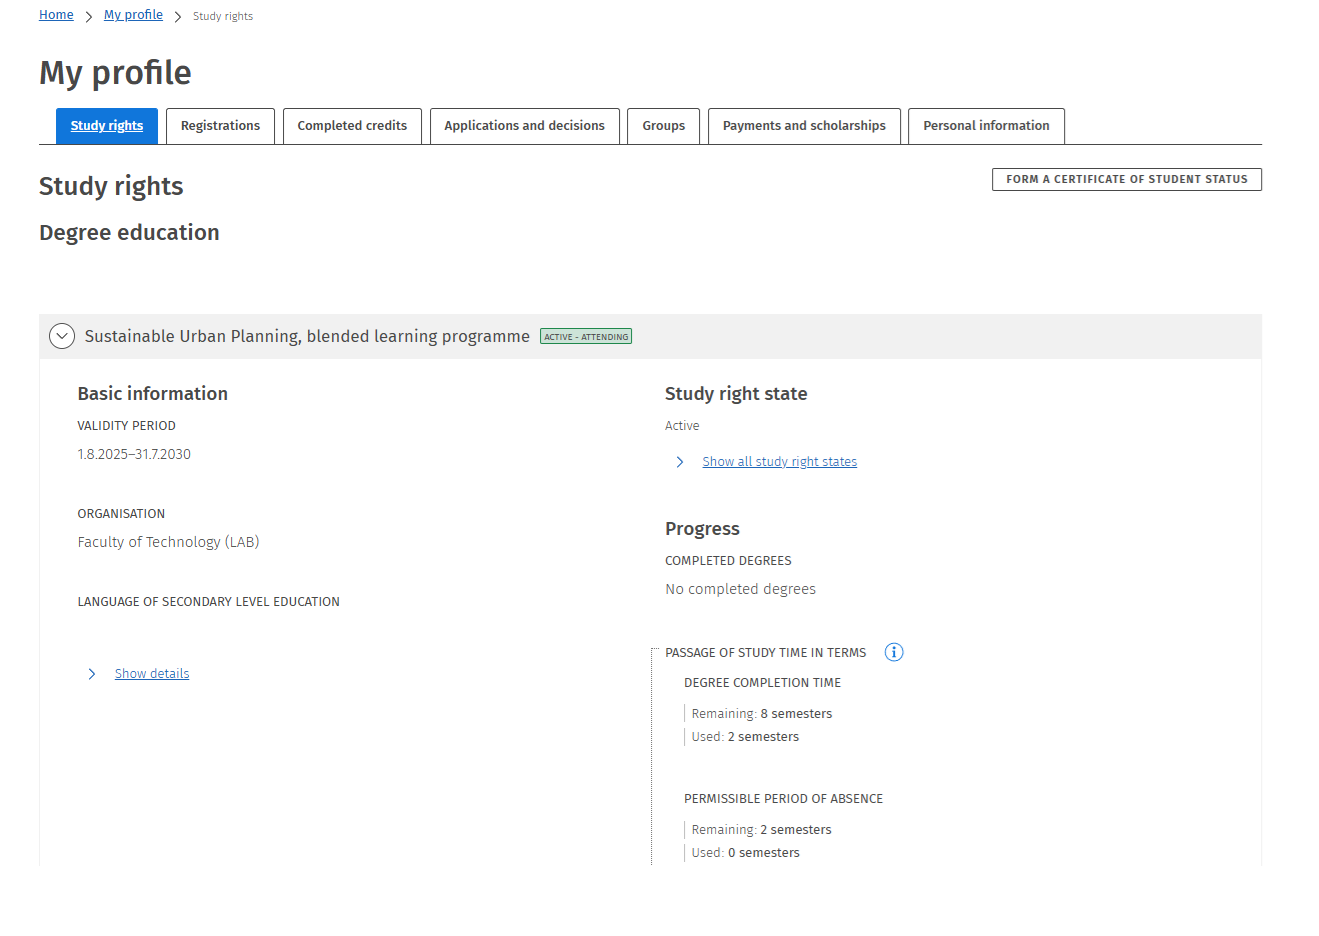Image resolution: width=1319 pixels, height=936 pixels.
Task: Click Form a certificate of student status
Action: point(1127,179)
